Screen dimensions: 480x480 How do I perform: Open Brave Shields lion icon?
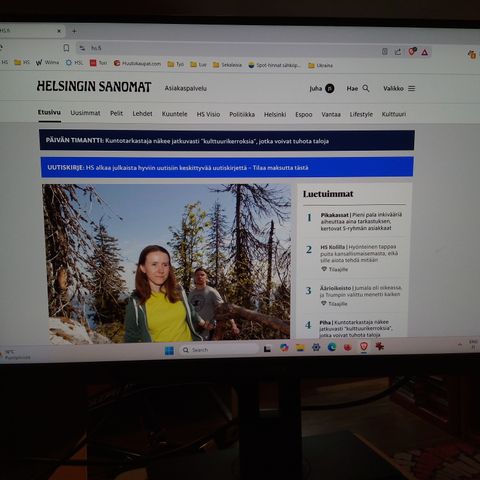[412, 52]
